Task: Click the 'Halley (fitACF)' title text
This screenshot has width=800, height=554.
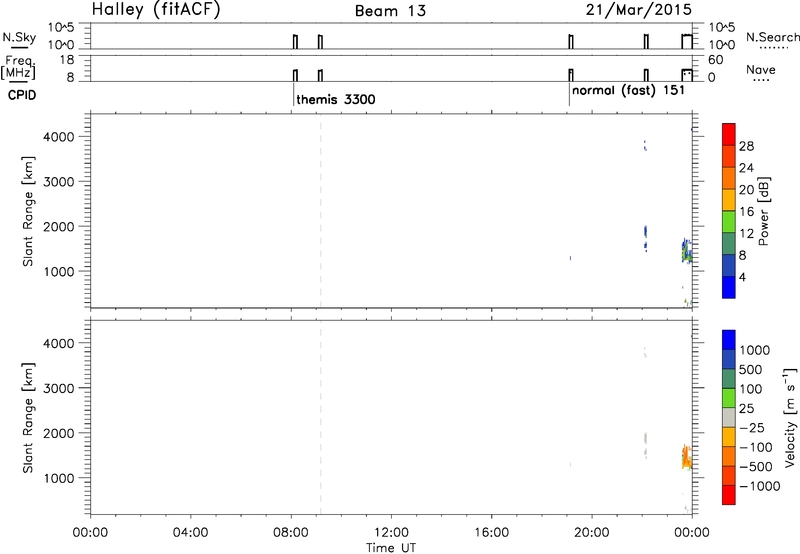Action: (x=156, y=10)
